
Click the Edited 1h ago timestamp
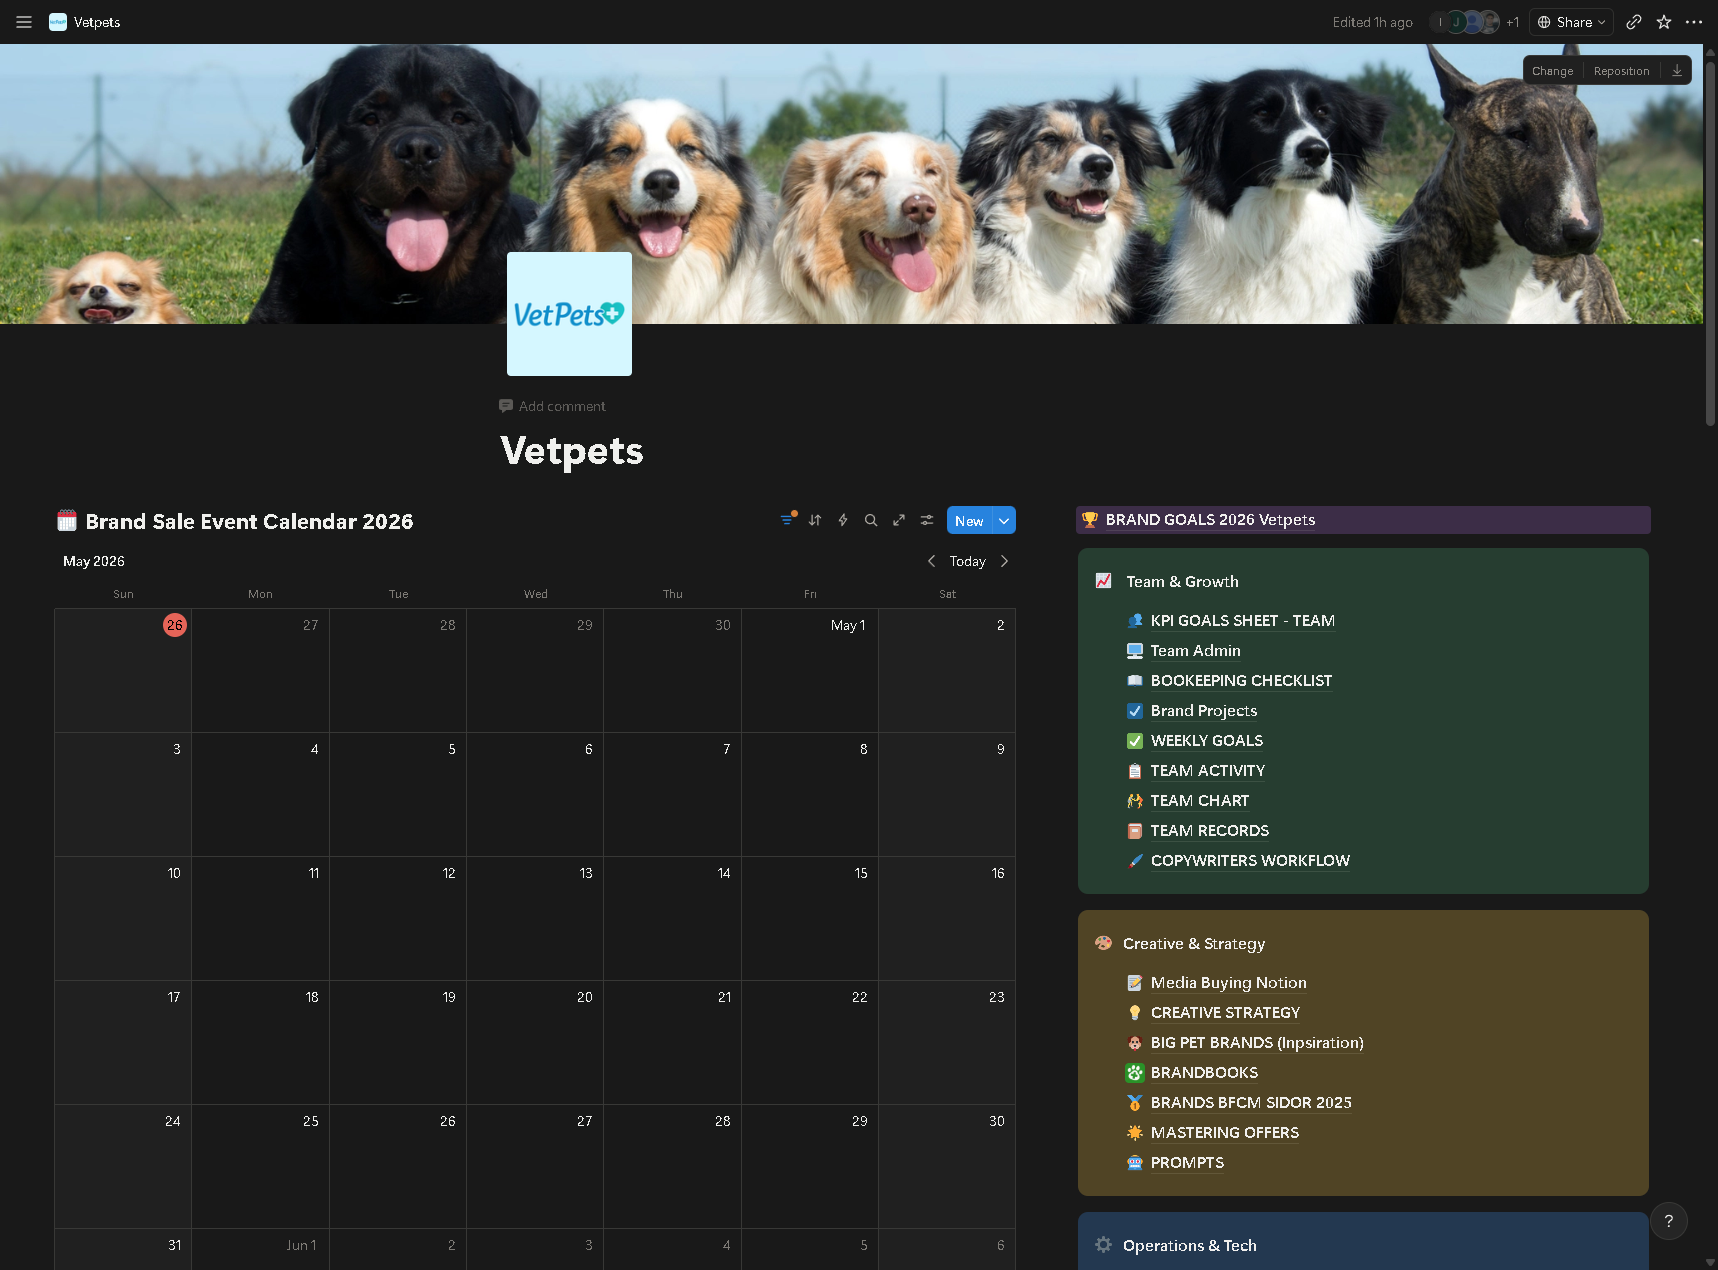coord(1372,22)
